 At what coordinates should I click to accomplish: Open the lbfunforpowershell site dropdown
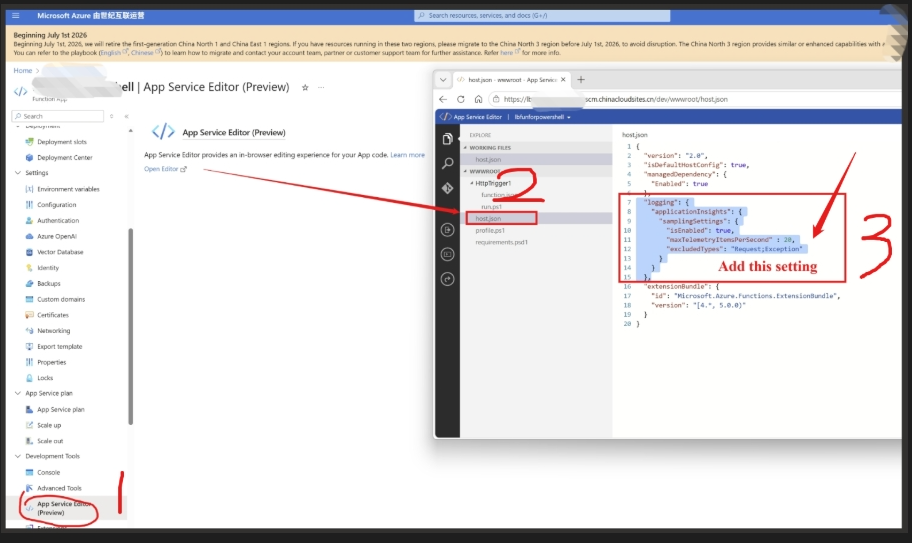[x=542, y=117]
